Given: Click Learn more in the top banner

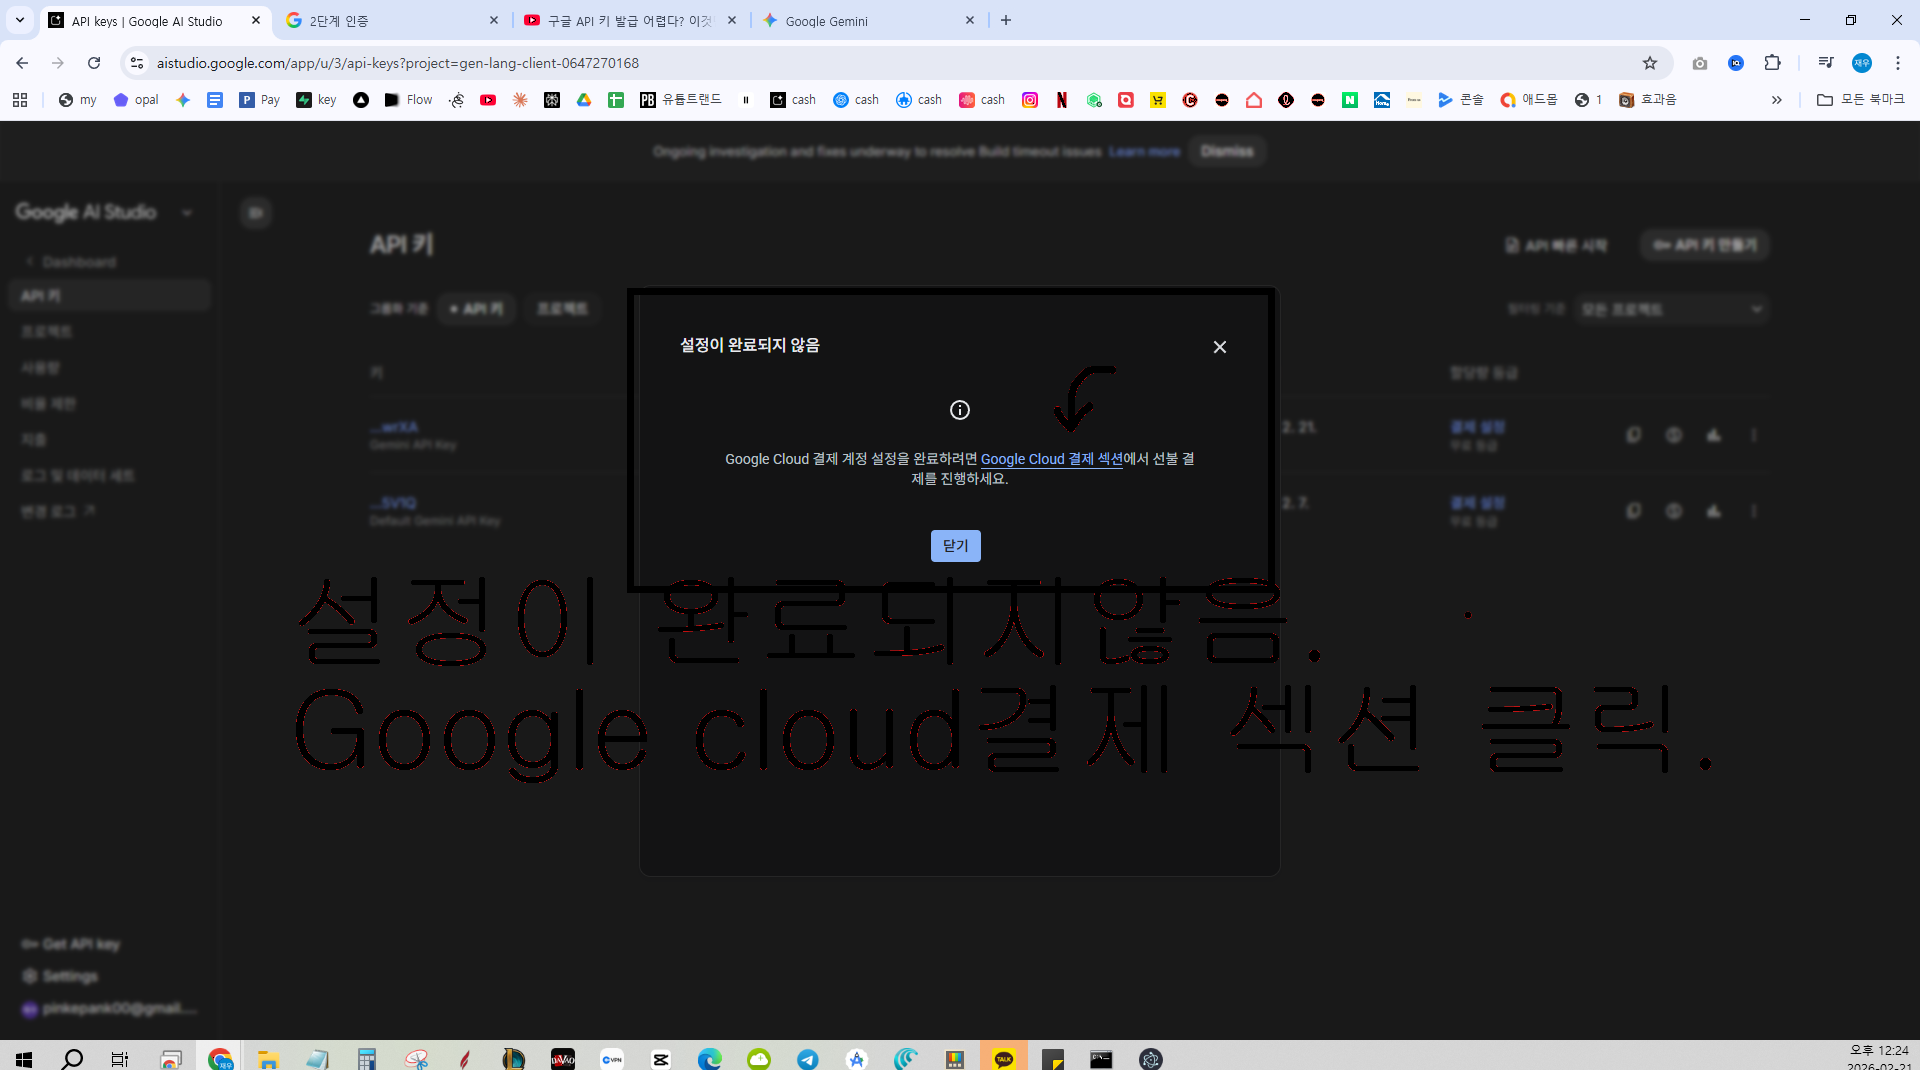Looking at the screenshot, I should [1144, 152].
